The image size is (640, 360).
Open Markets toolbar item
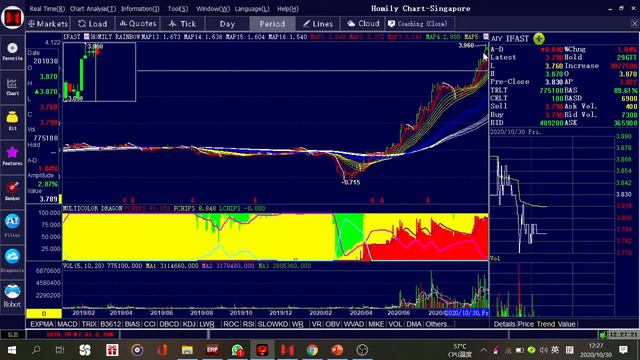(x=48, y=24)
